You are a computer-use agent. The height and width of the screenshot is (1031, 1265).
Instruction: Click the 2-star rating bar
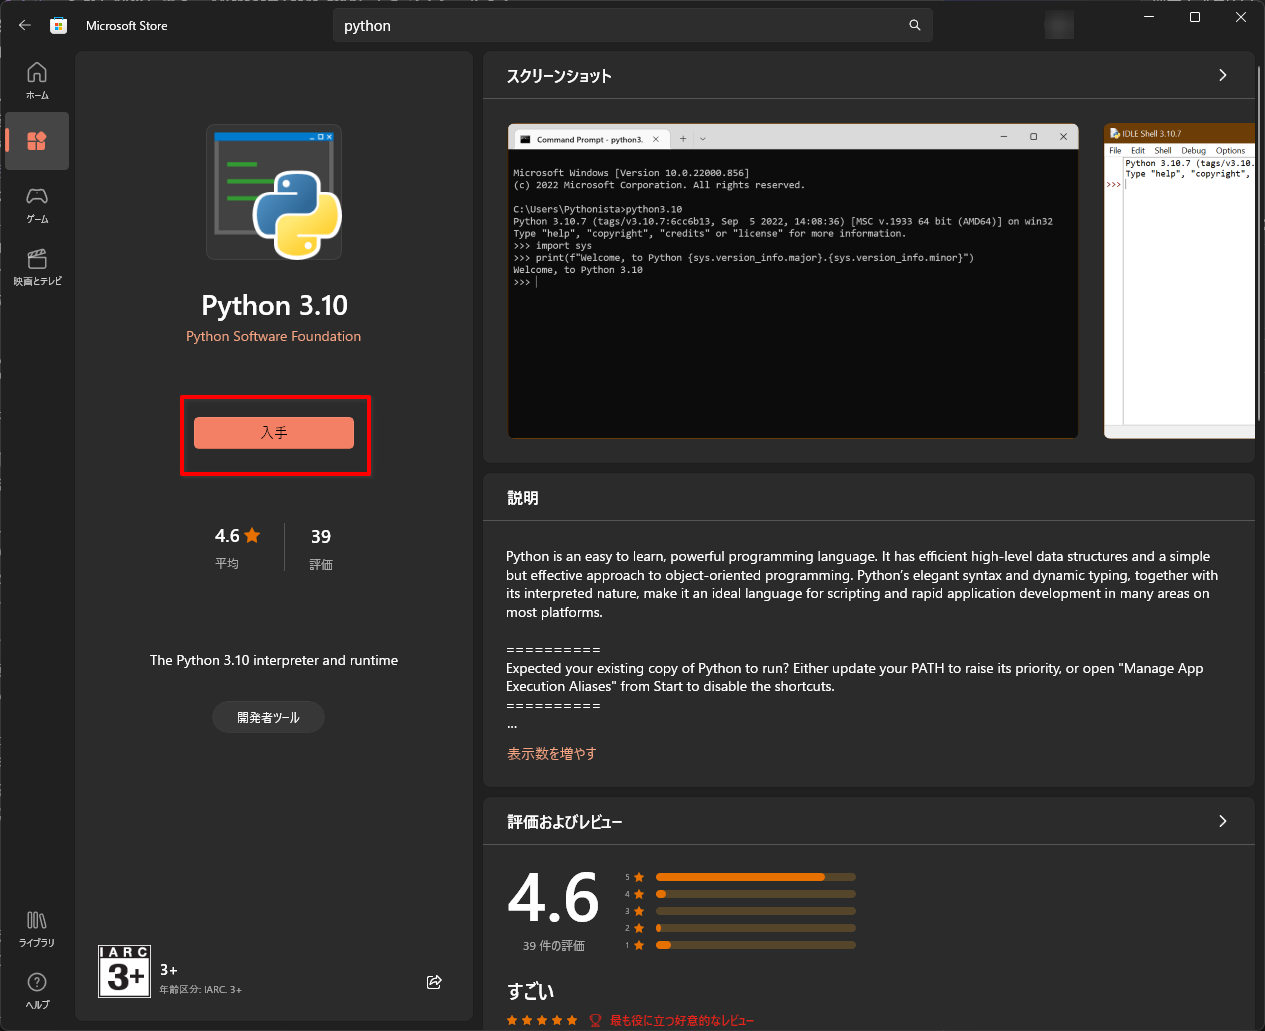[x=756, y=928]
